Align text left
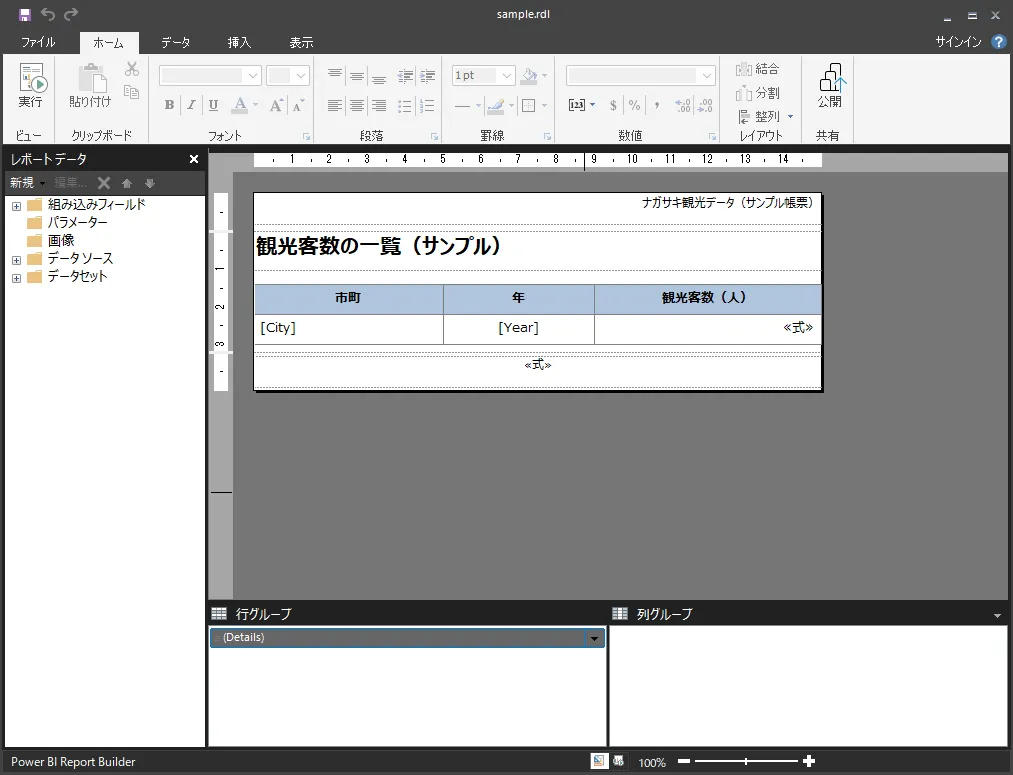 335,105
